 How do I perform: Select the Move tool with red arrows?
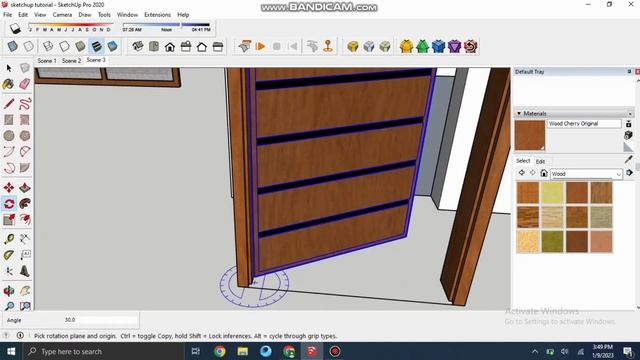point(9,187)
